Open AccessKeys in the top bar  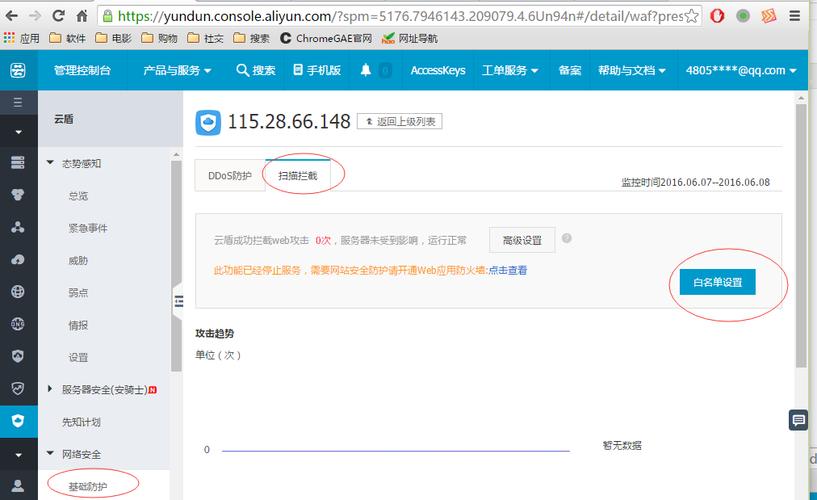438,70
